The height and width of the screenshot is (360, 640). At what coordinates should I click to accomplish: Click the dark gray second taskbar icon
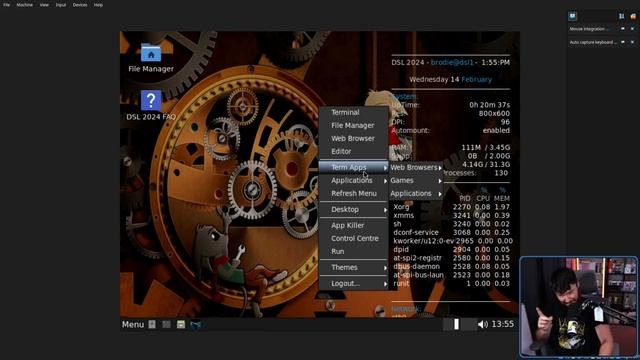click(x=166, y=324)
